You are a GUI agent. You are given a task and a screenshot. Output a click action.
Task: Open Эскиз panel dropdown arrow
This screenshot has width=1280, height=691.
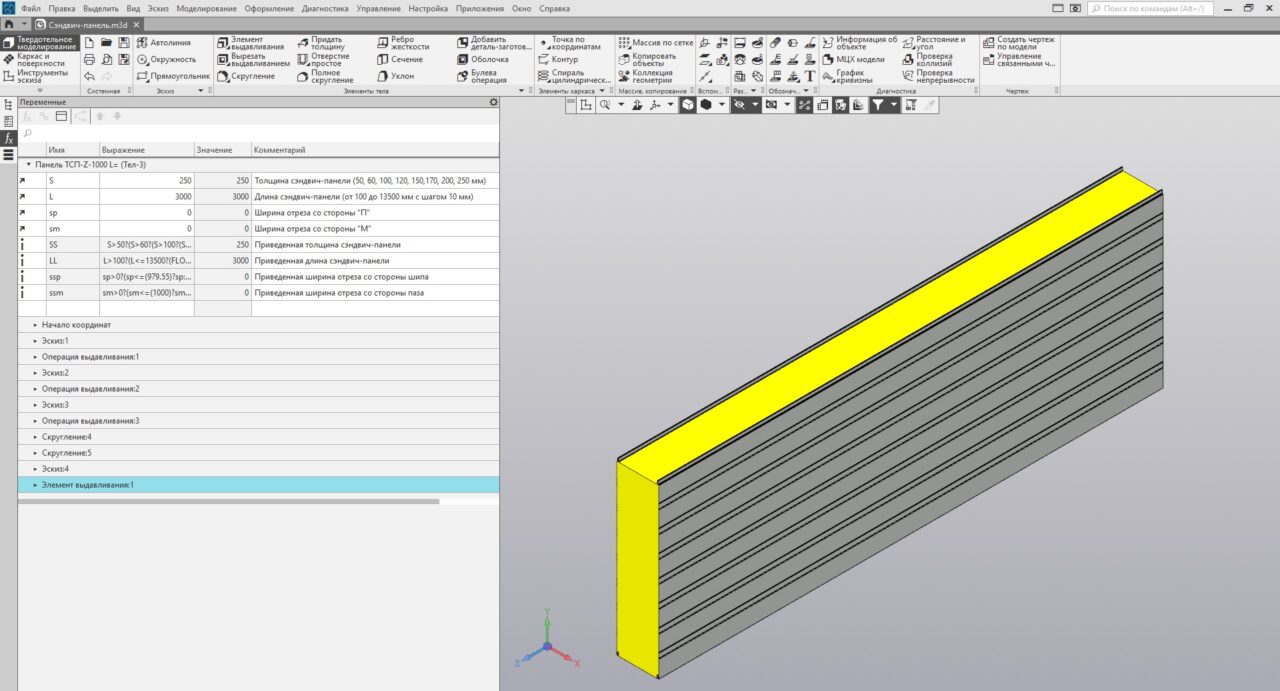click(200, 91)
